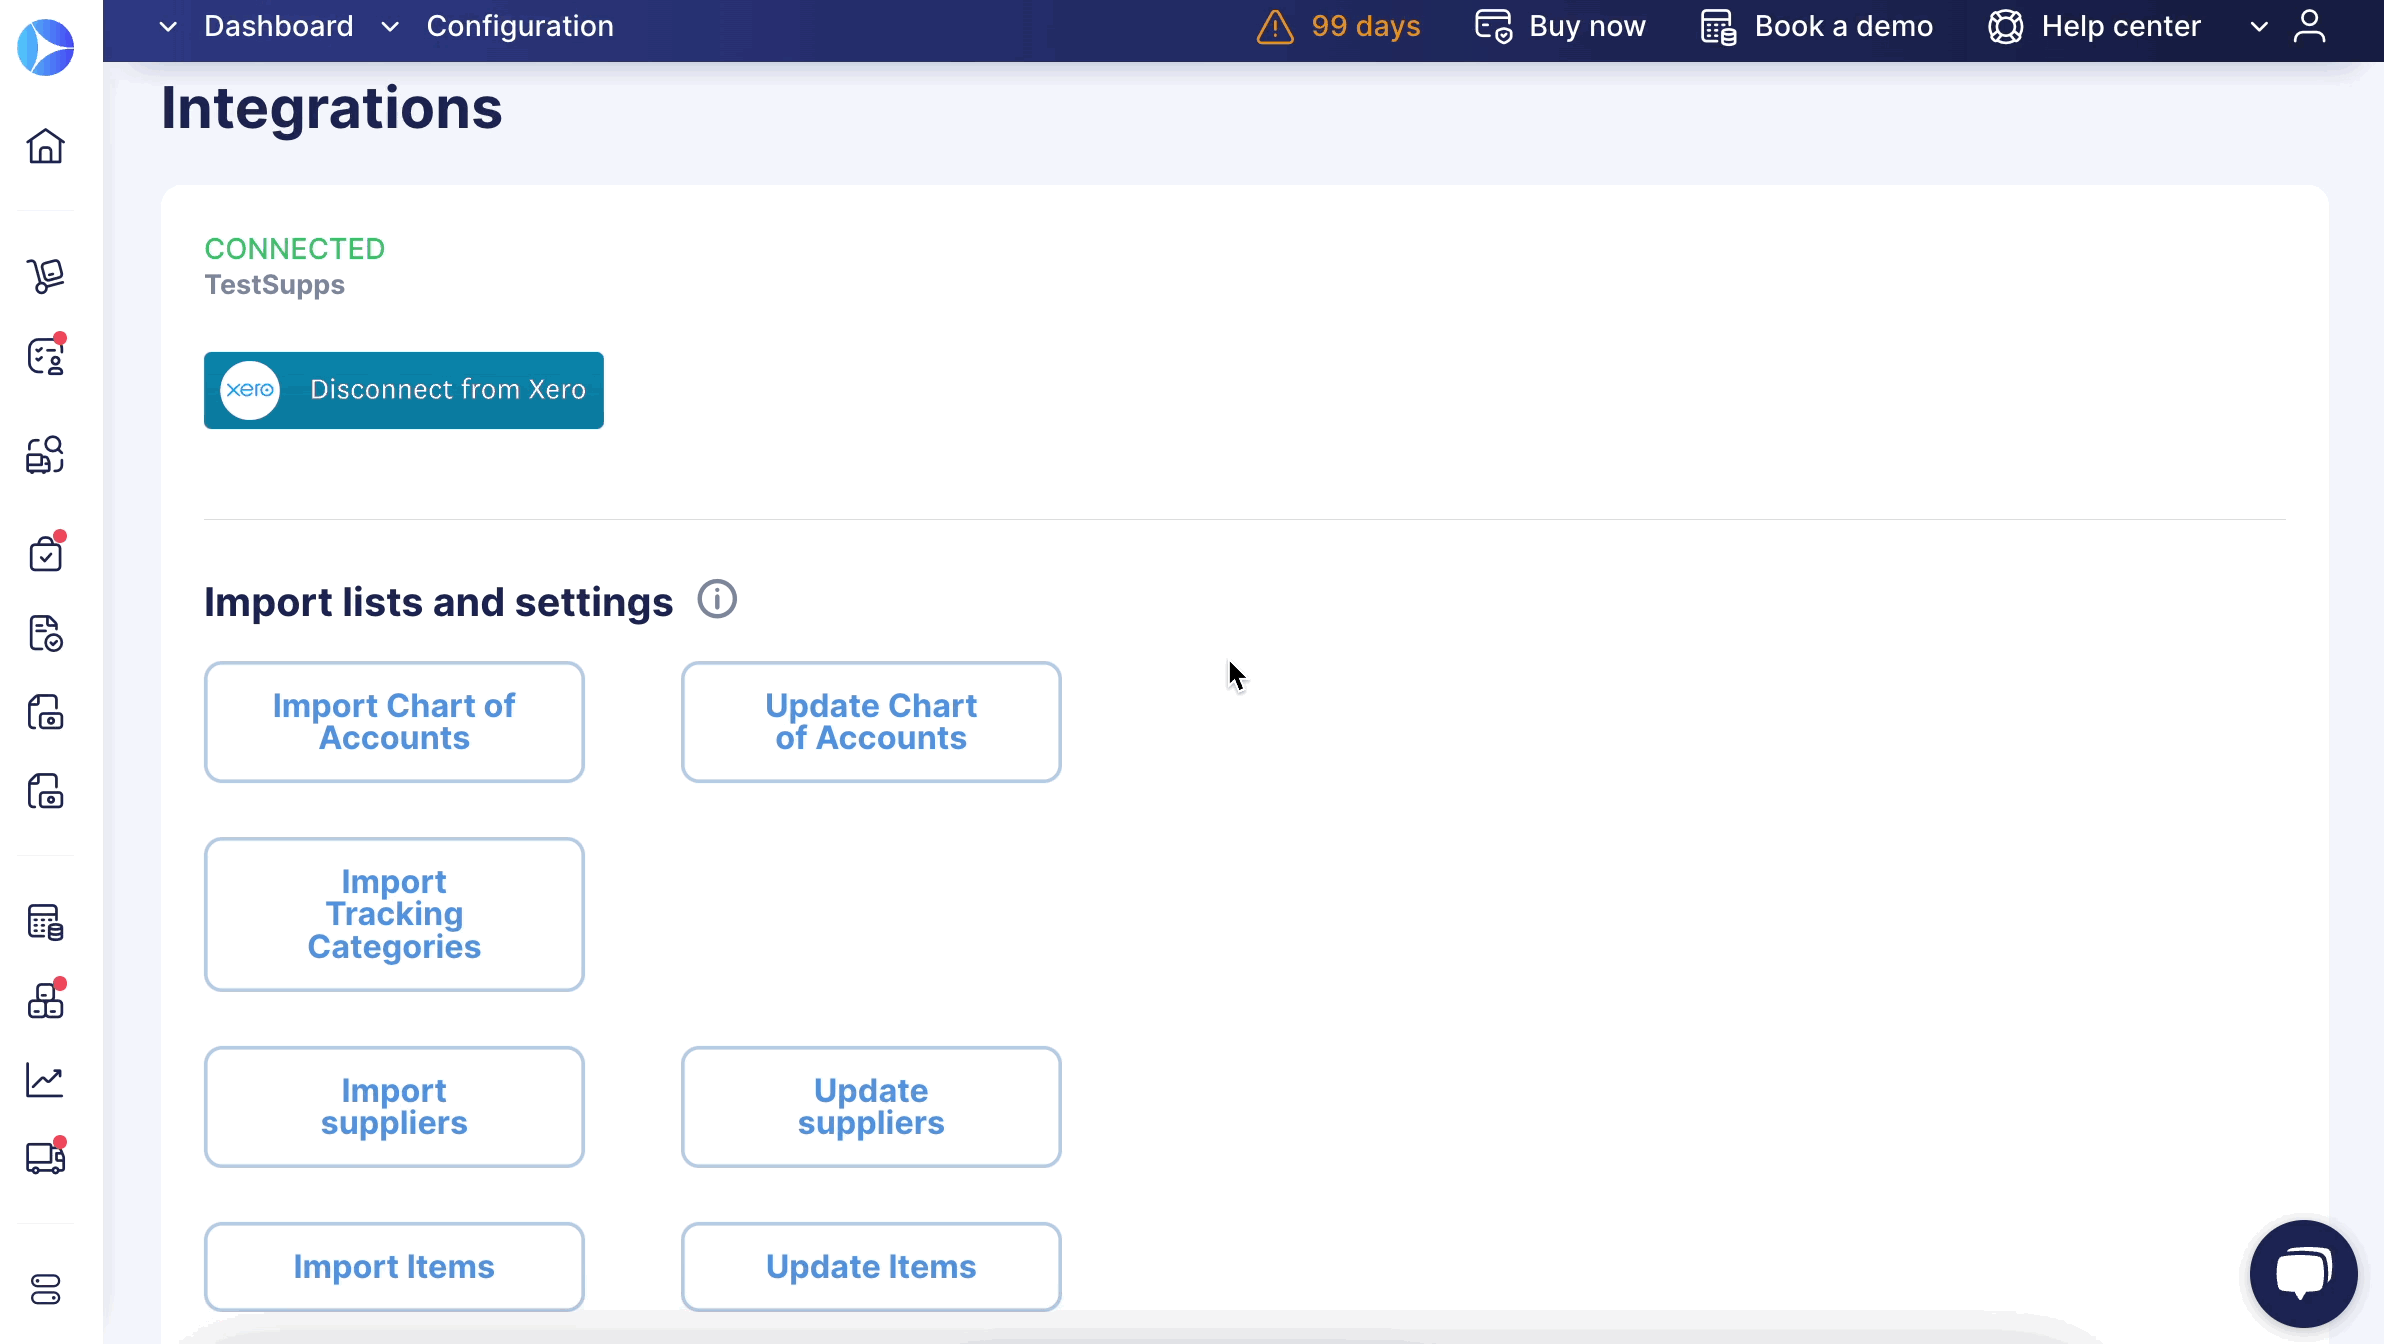Click the Xero logo on disconnect button
Screen dimensions: 2384x1344
tap(250, 390)
